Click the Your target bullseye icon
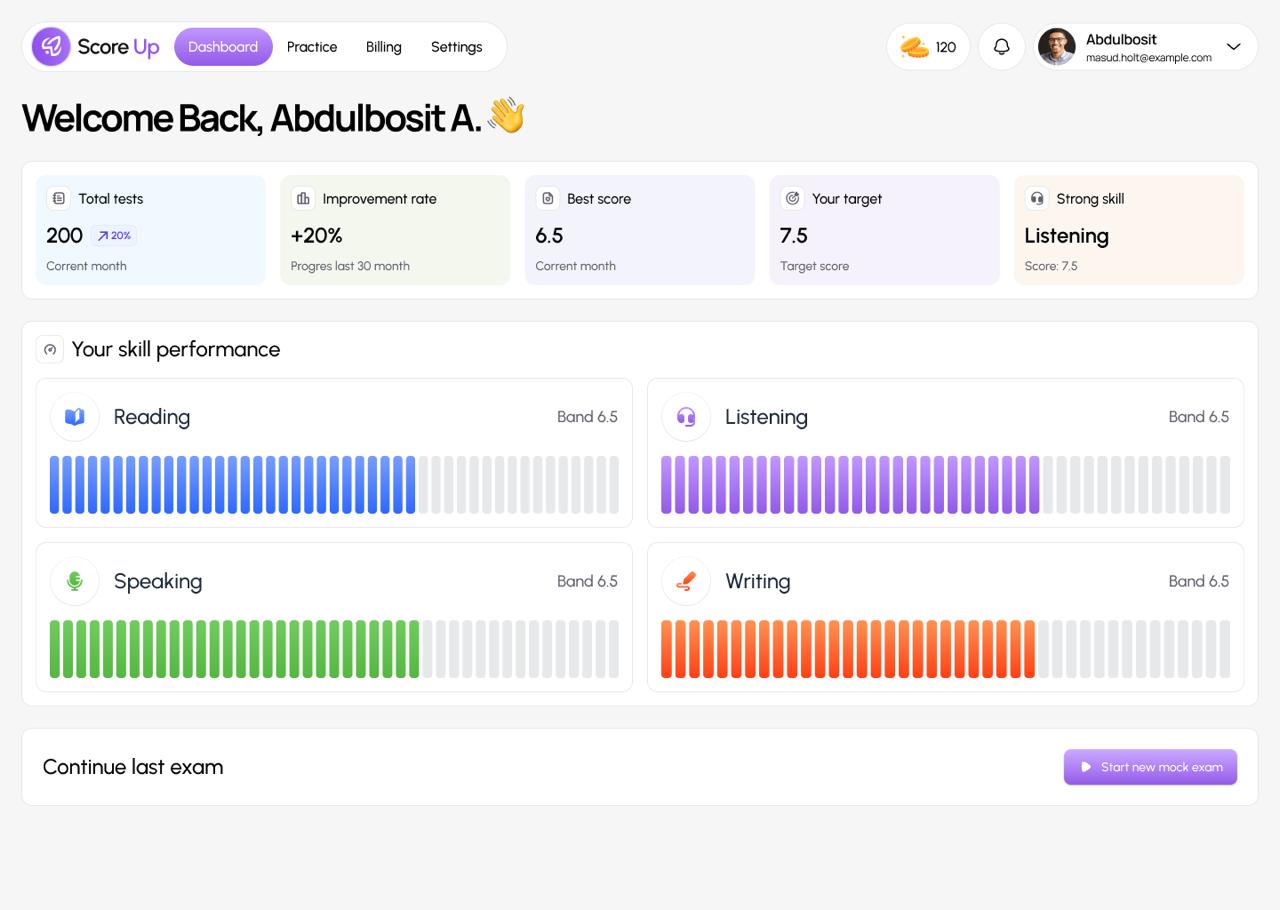Screen dimensions: 1280x910 pos(792,198)
